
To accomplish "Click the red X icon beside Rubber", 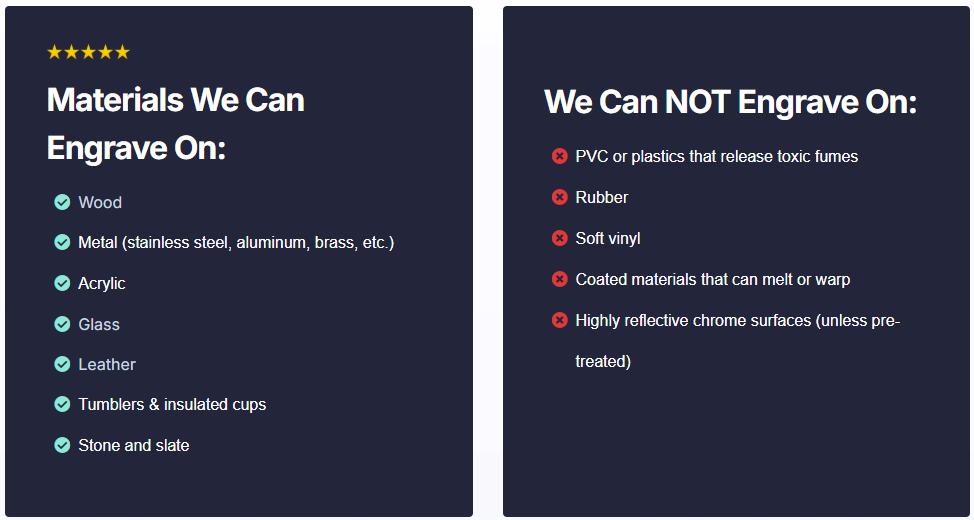I will [x=559, y=197].
